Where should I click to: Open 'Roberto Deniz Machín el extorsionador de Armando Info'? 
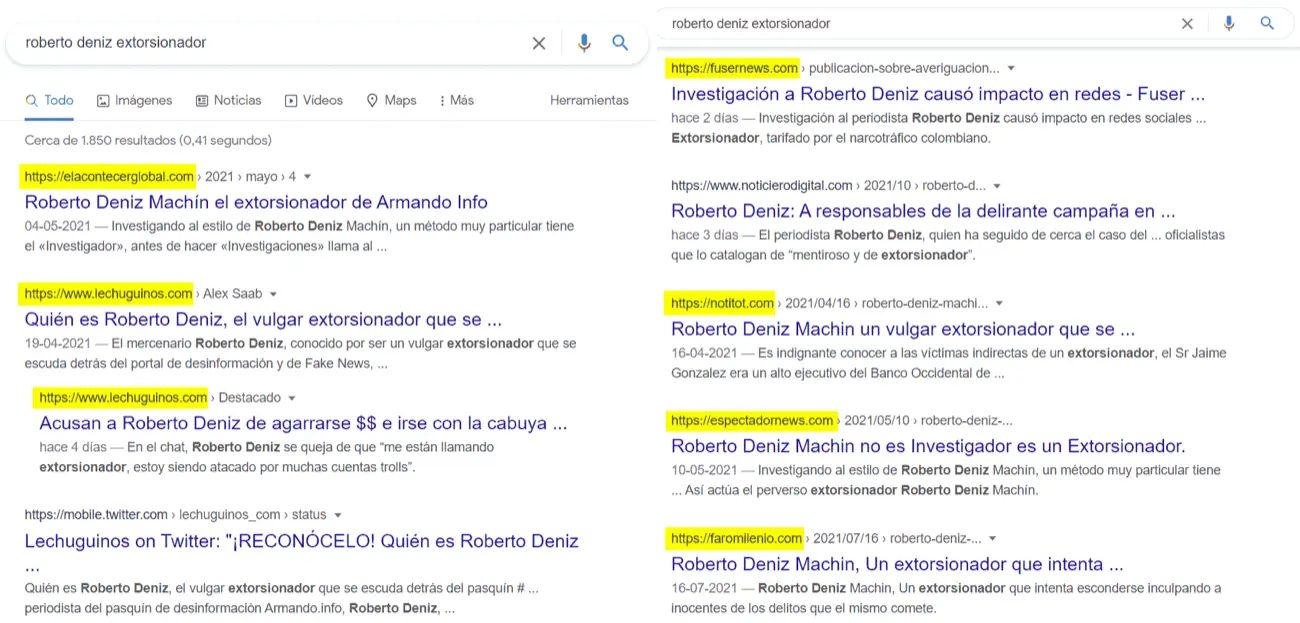tap(256, 202)
